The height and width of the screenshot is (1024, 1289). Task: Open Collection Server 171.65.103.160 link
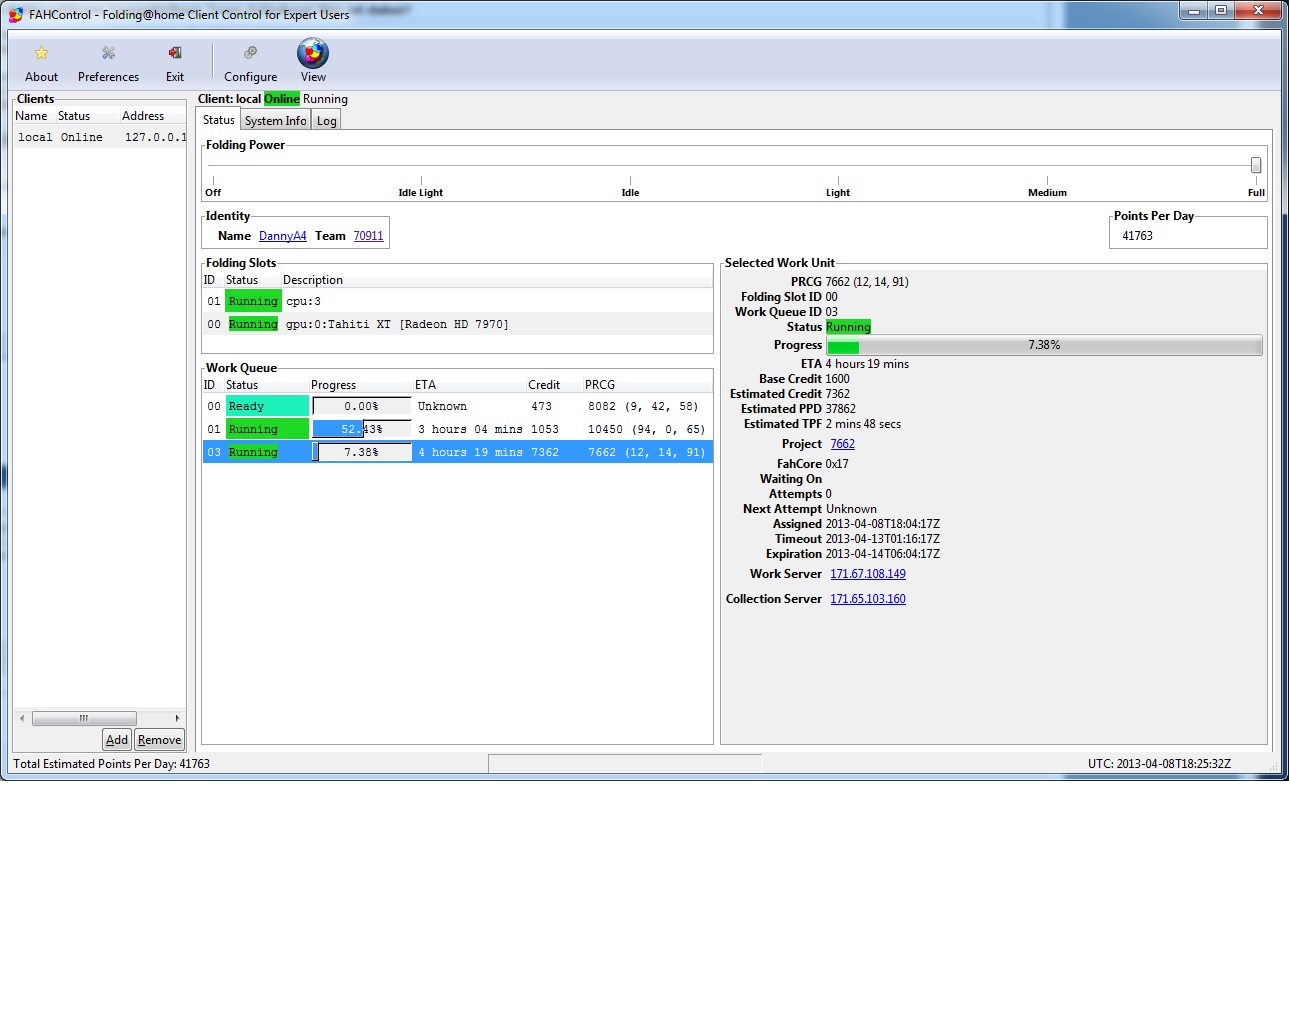click(868, 599)
